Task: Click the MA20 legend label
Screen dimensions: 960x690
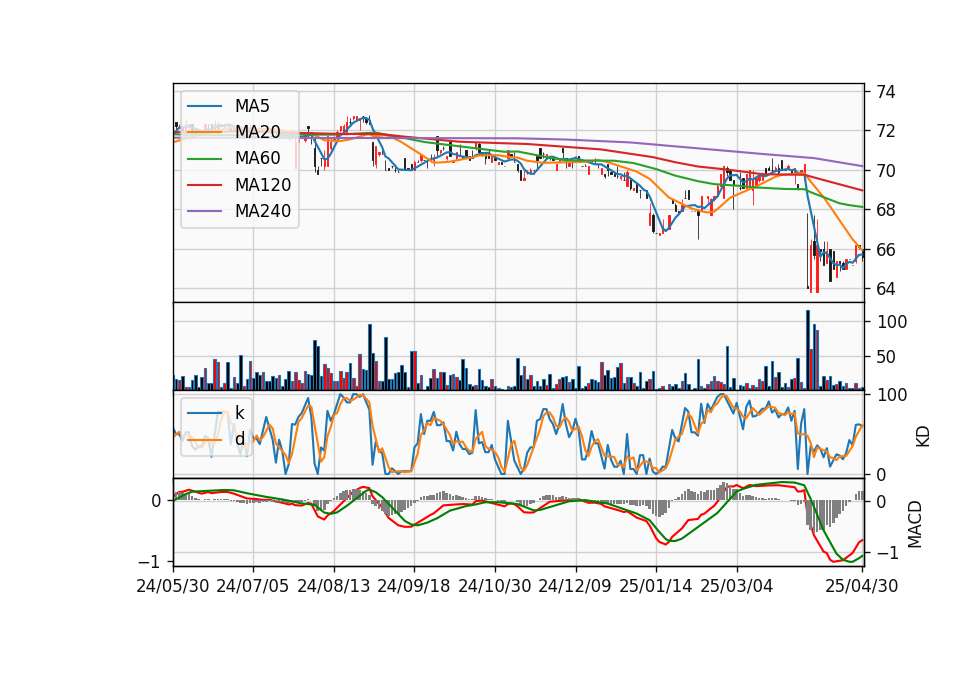Action: [258, 132]
